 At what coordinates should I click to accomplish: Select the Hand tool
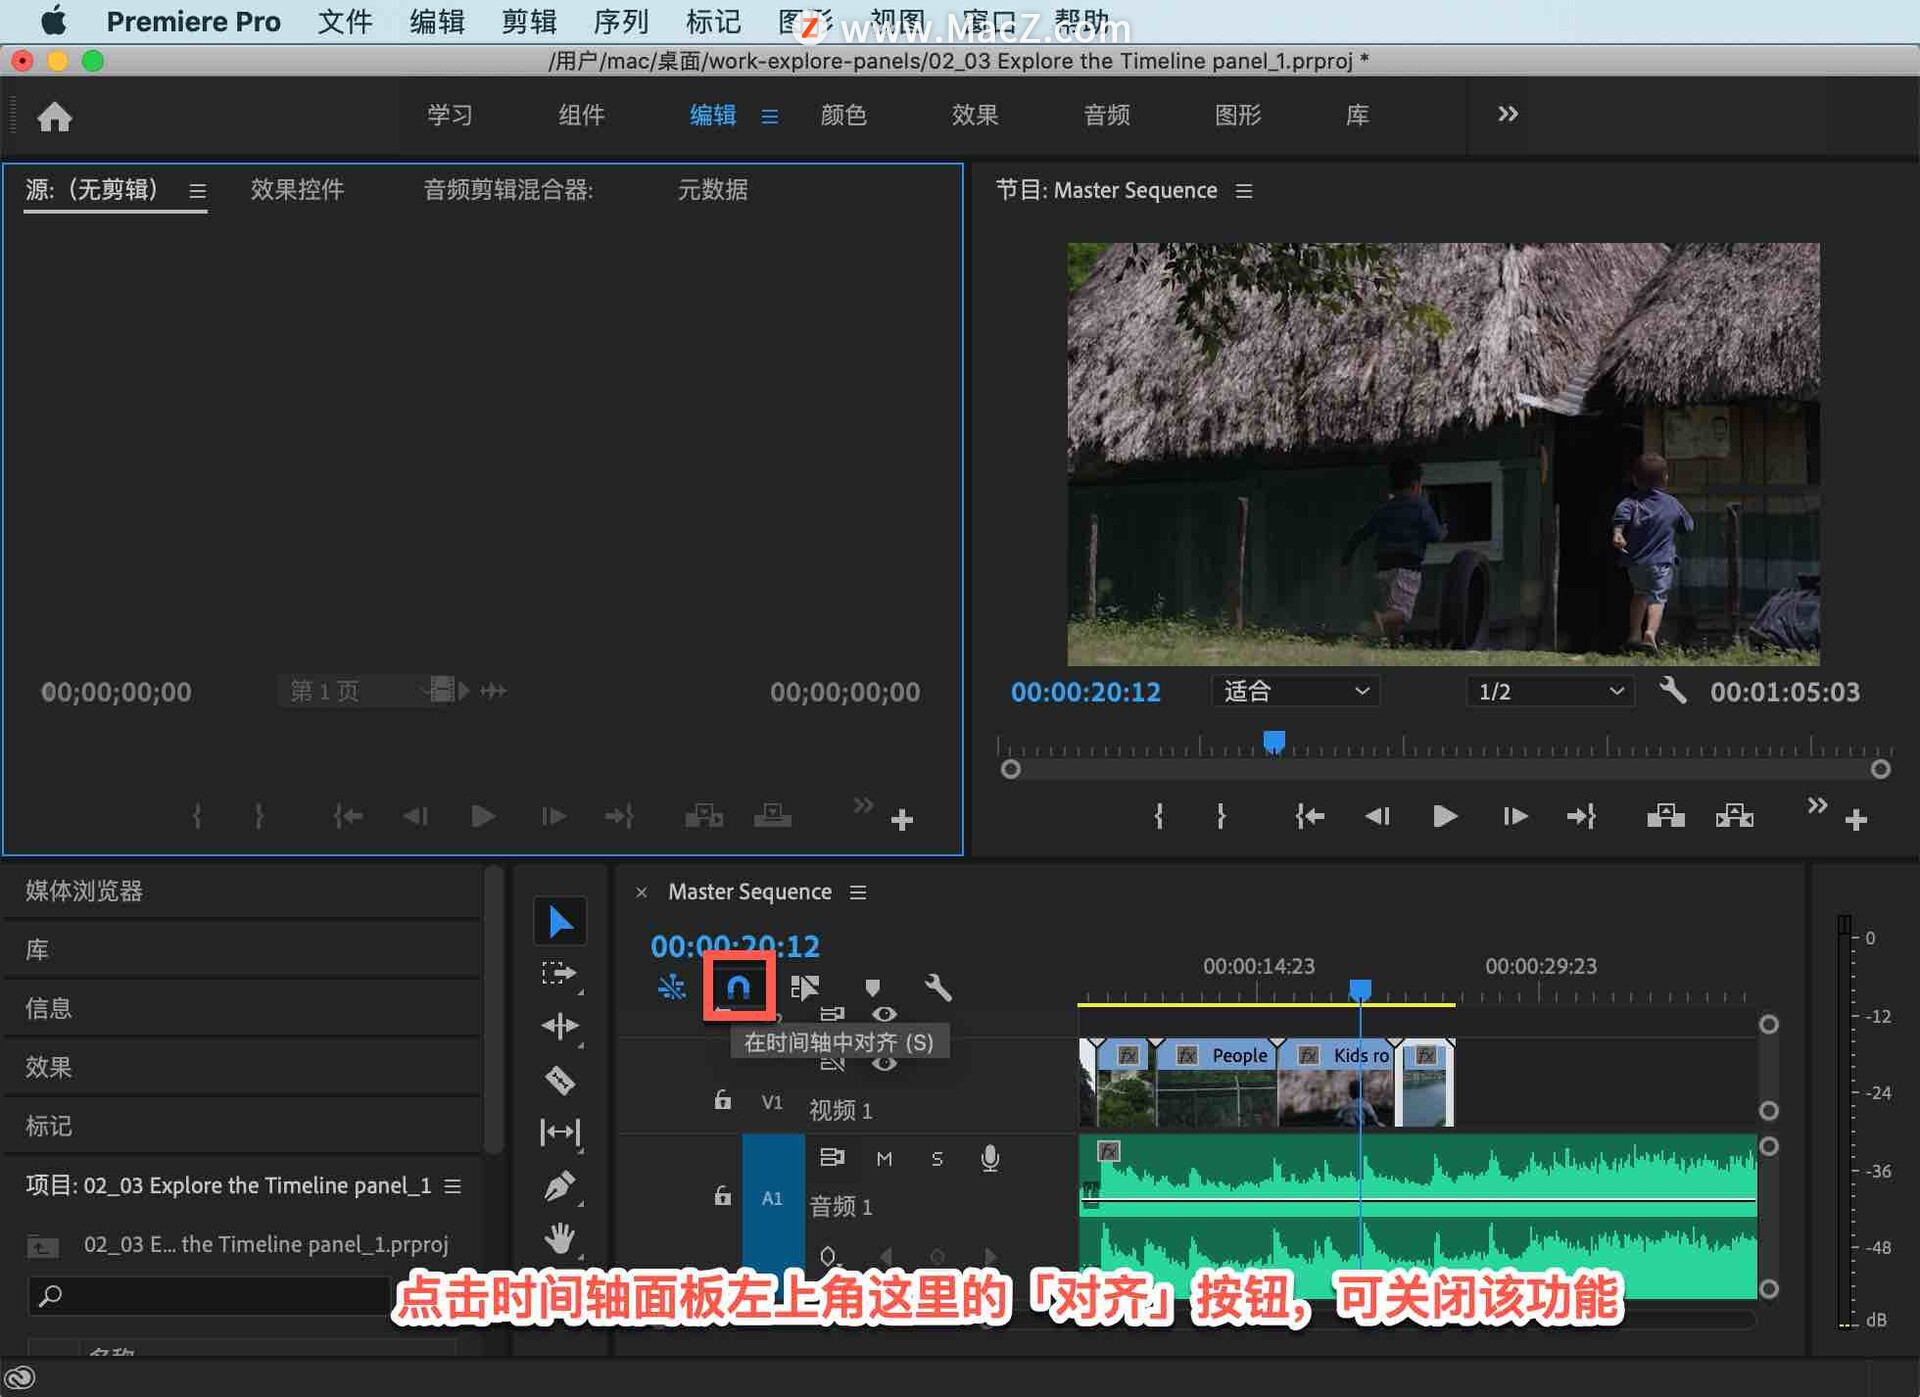560,1239
